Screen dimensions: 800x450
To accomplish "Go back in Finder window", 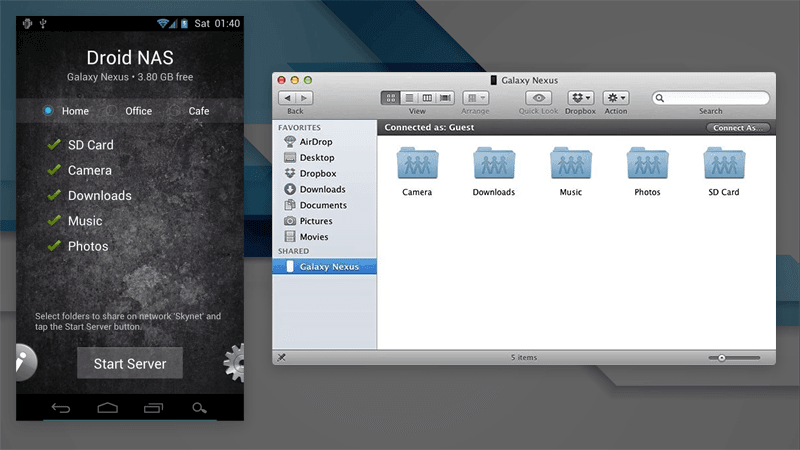I will click(x=287, y=98).
